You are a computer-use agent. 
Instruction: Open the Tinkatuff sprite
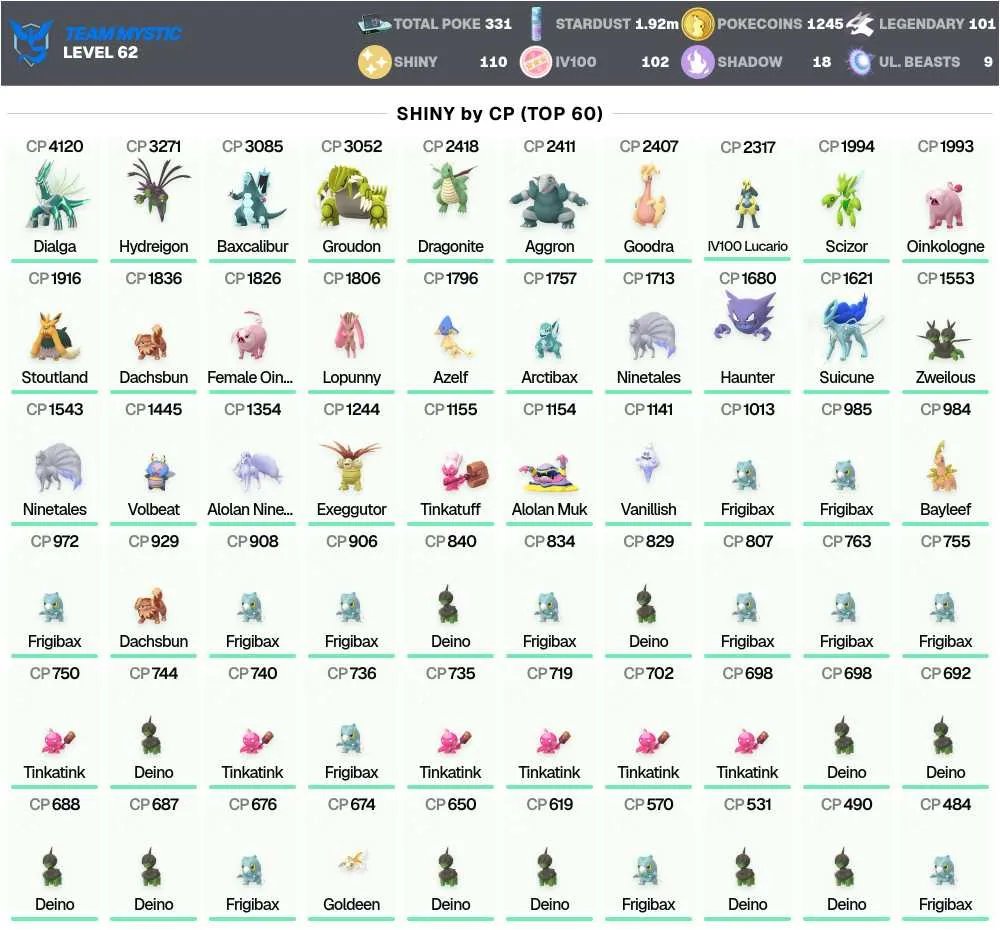[463, 473]
